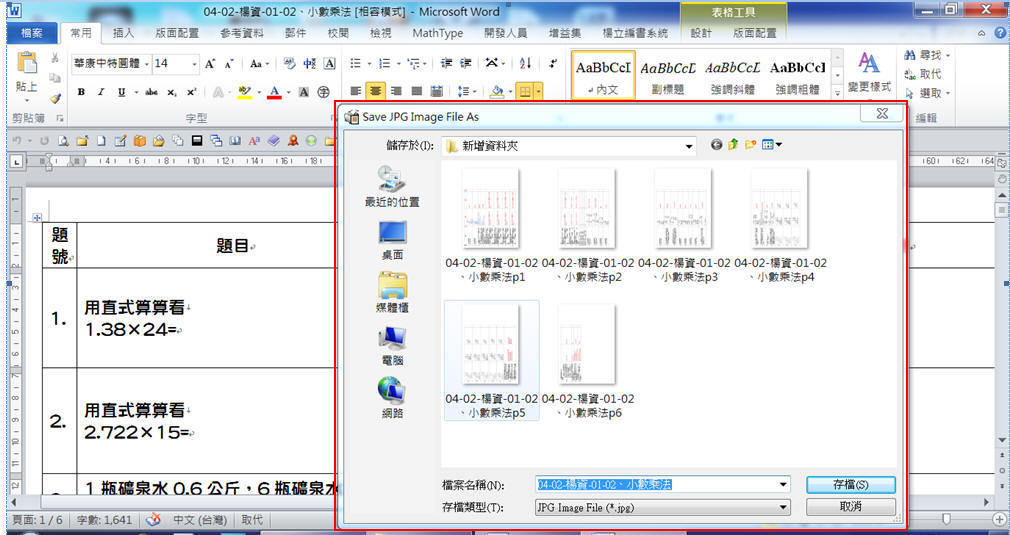Click the Bold formatting icon
Image resolution: width=1010 pixels, height=535 pixels.
coord(81,91)
